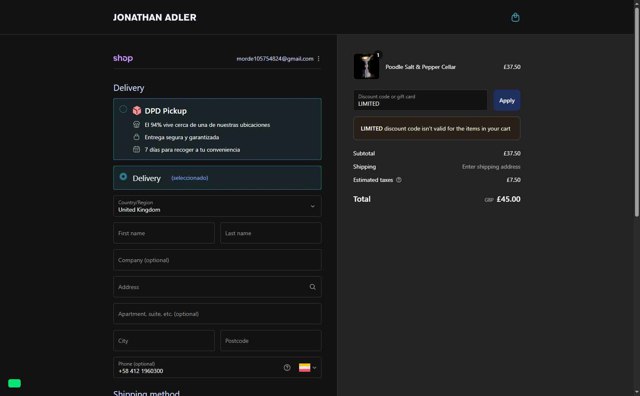The image size is (640, 396).
Task: Click the Jonathan Adler store logo
Action: click(155, 18)
